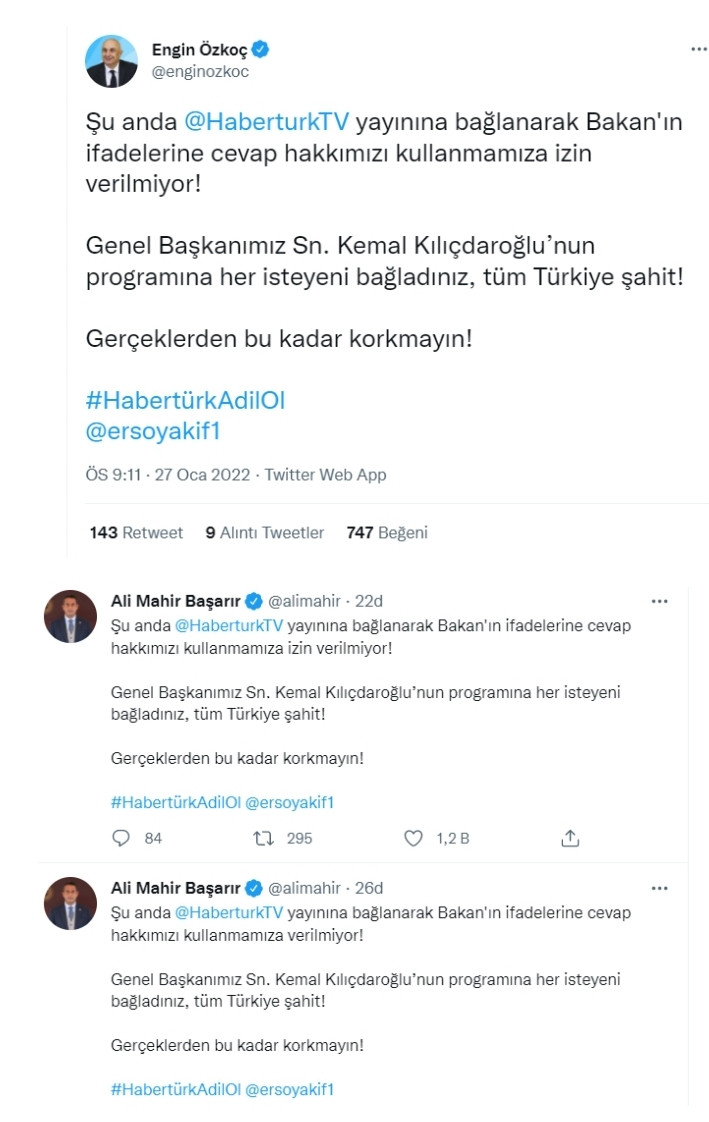Reply to Ali Mahir Başarır's tweet
This screenshot has width=709, height=1122.
tap(121, 839)
